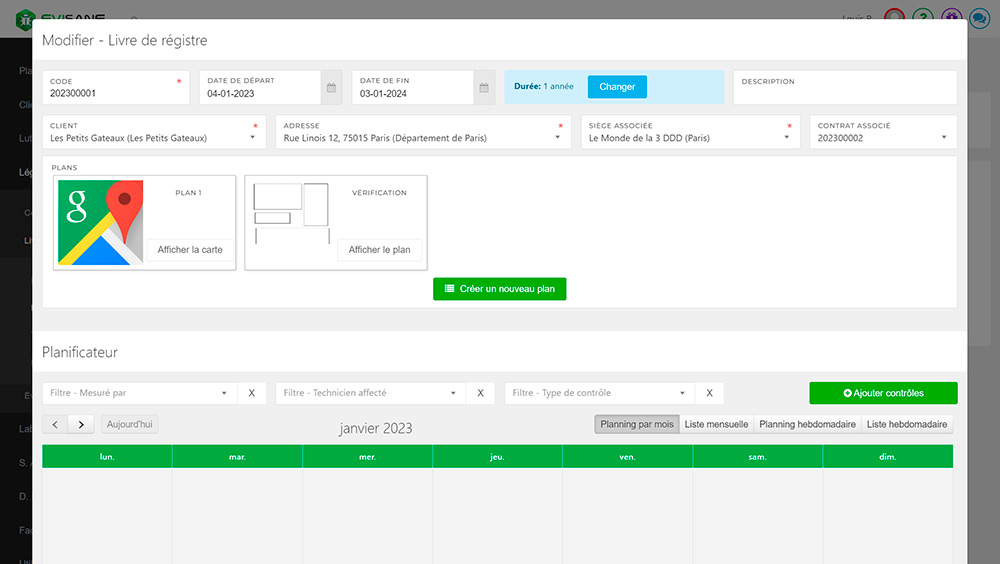This screenshot has height=564, width=1000.
Task: Switch to Planning hebdomadaire view
Action: point(807,424)
